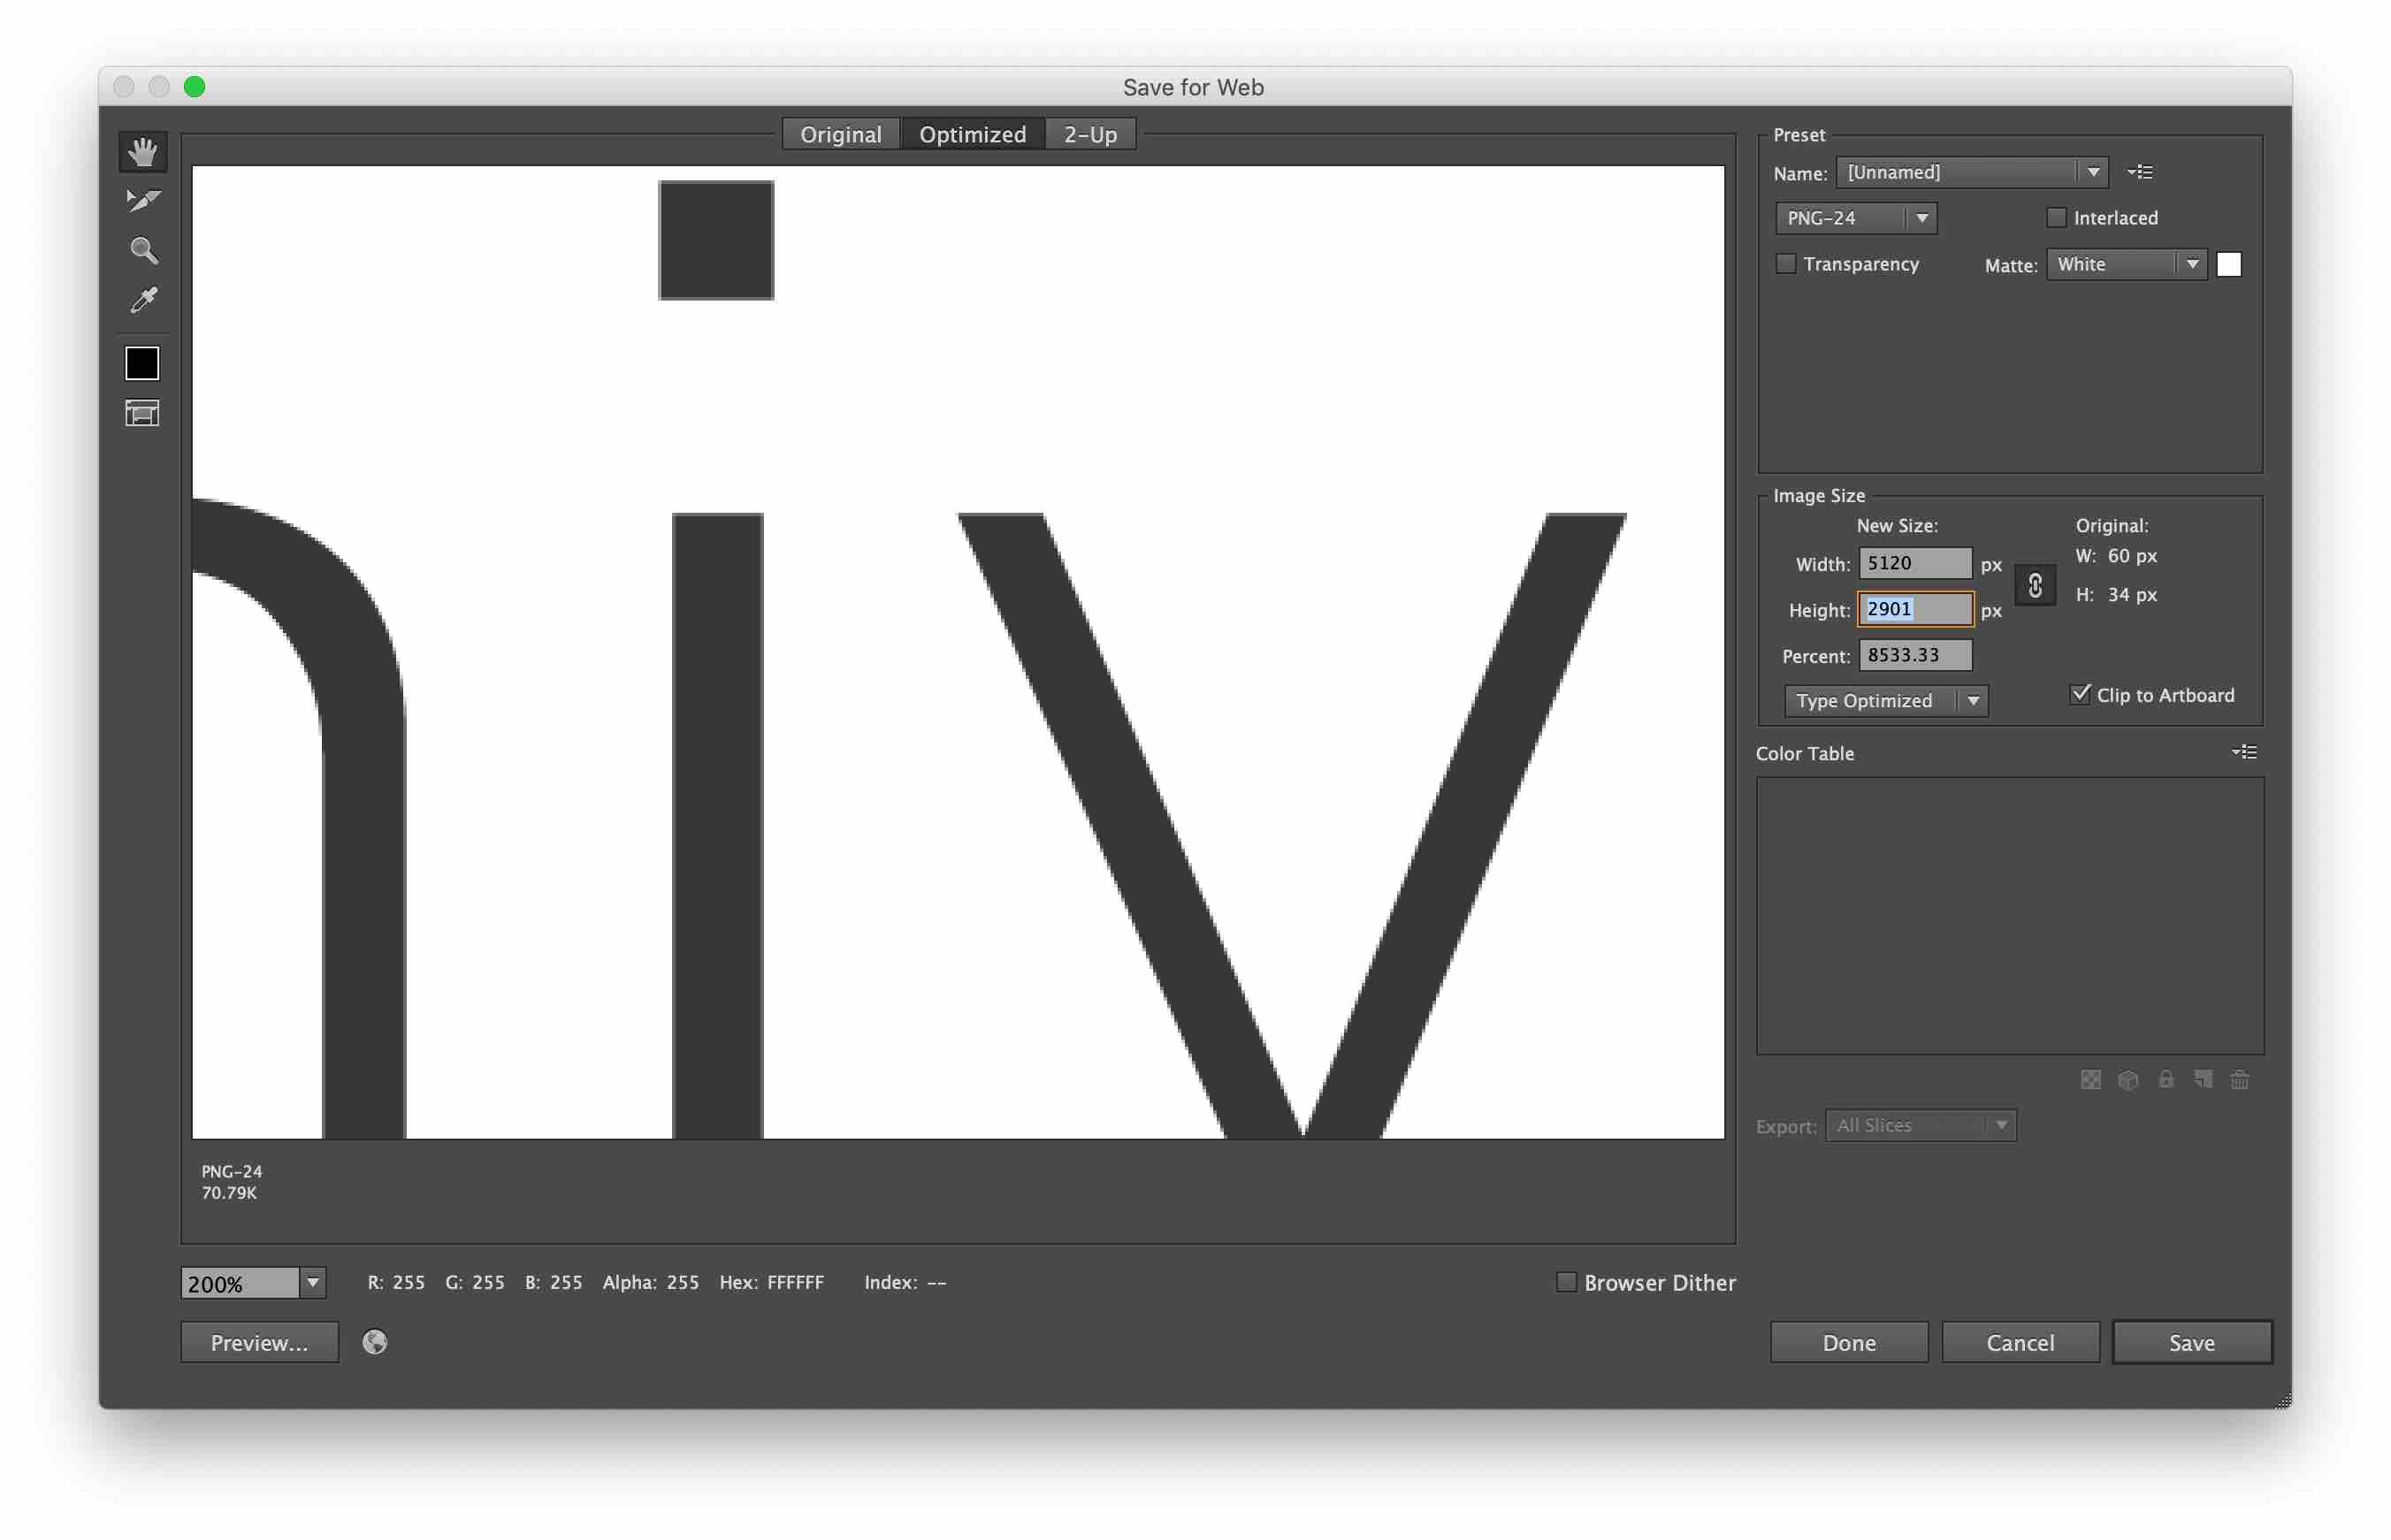Viewport: 2391px width, 1540px height.
Task: Select the Slice Select tool
Action: [143, 201]
